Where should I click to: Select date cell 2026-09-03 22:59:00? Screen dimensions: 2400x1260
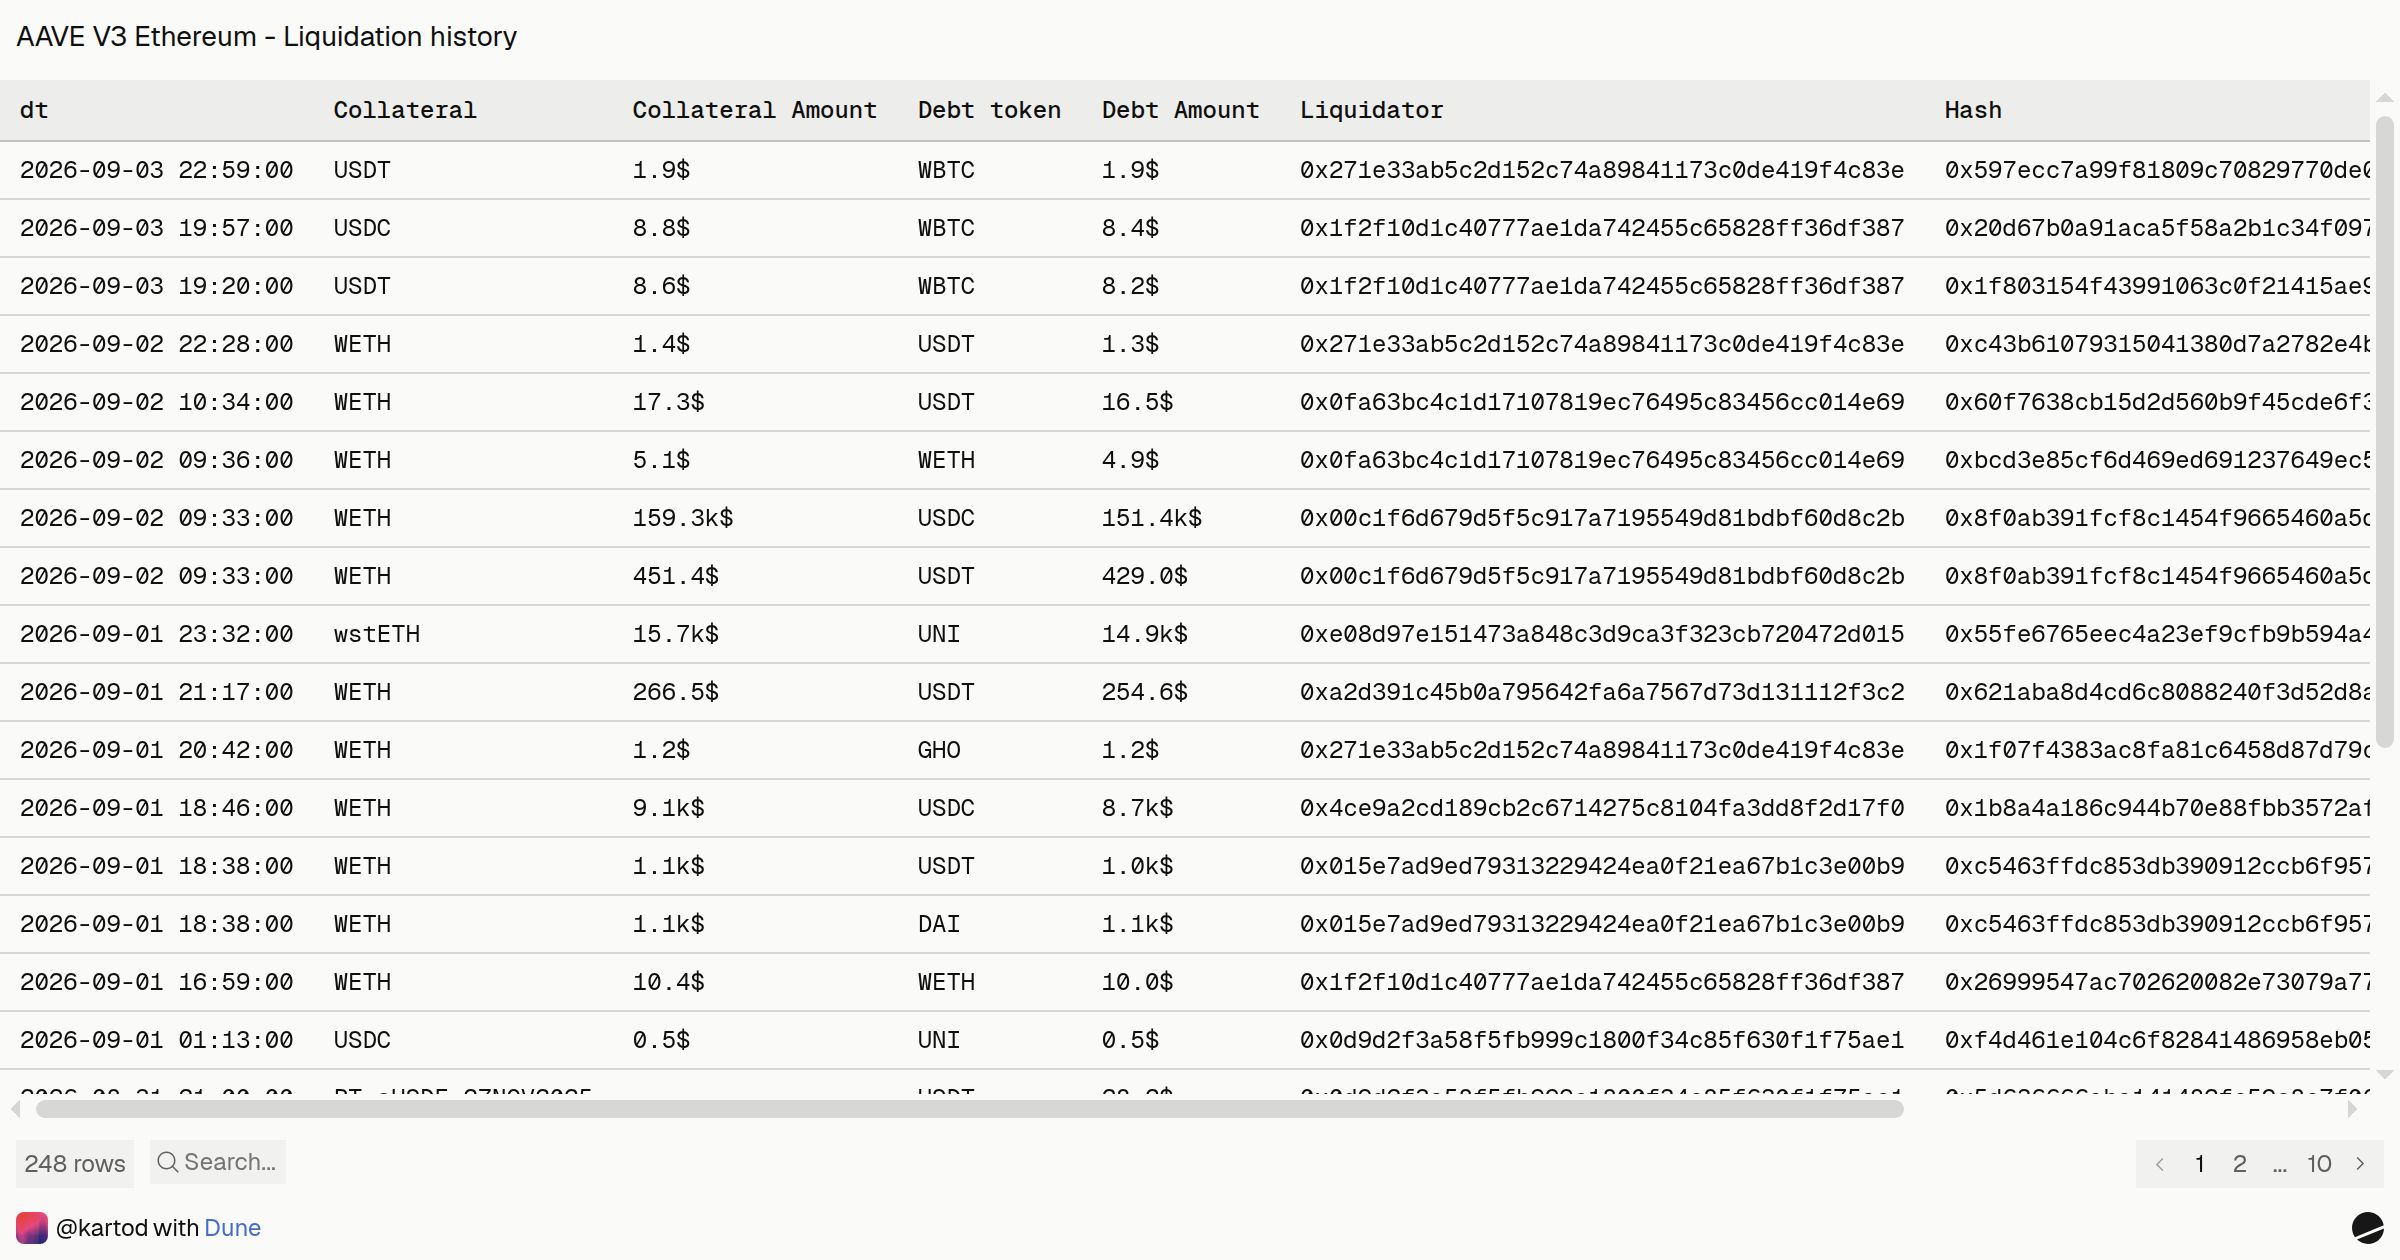(x=157, y=170)
